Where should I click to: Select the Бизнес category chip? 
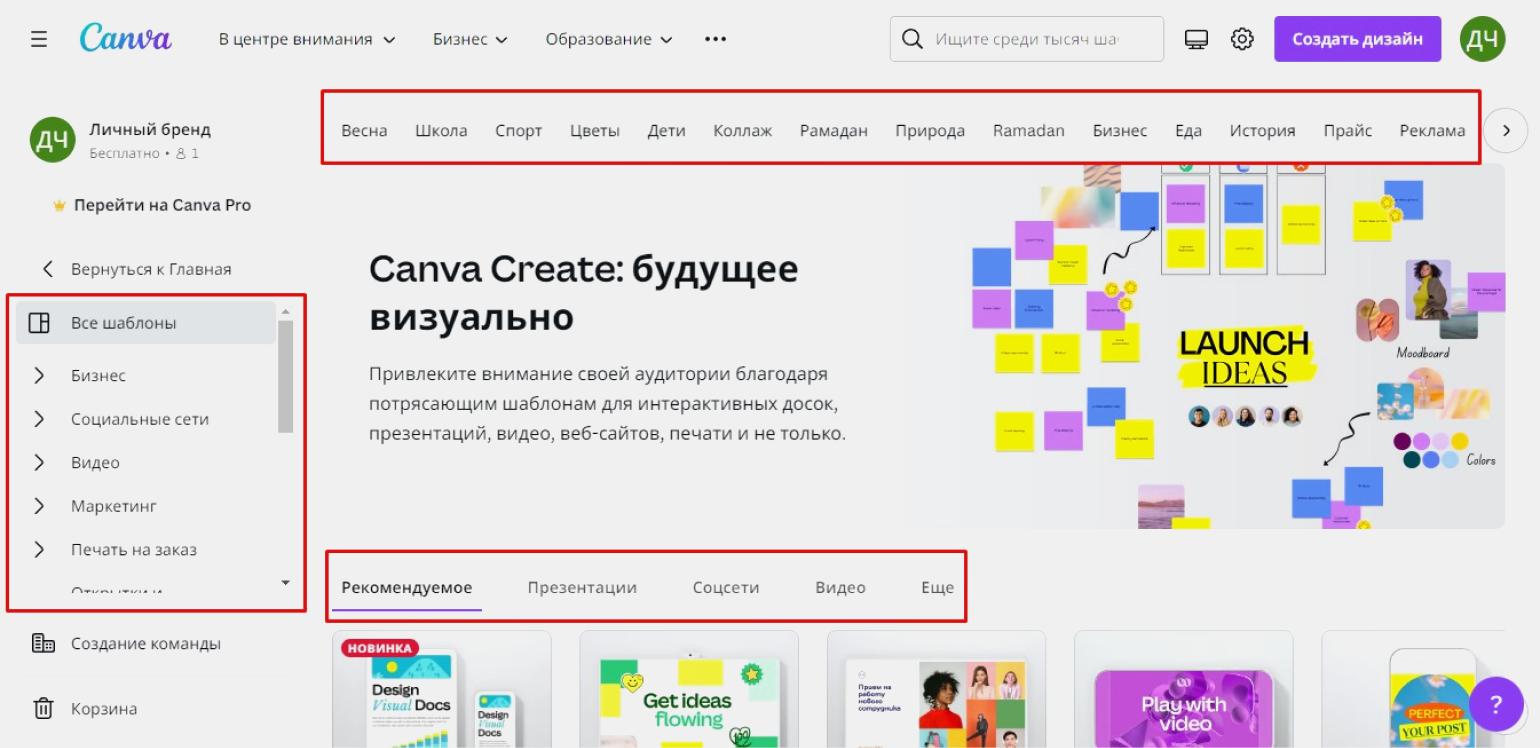coord(1120,130)
